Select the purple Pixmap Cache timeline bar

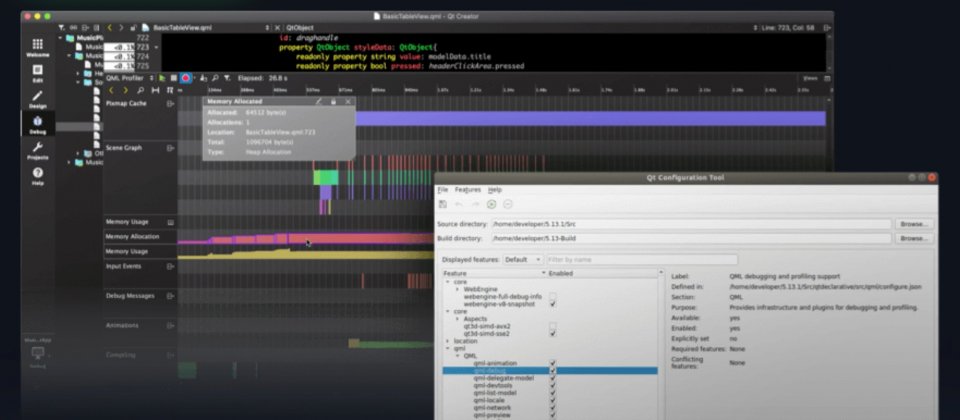(x=589, y=119)
